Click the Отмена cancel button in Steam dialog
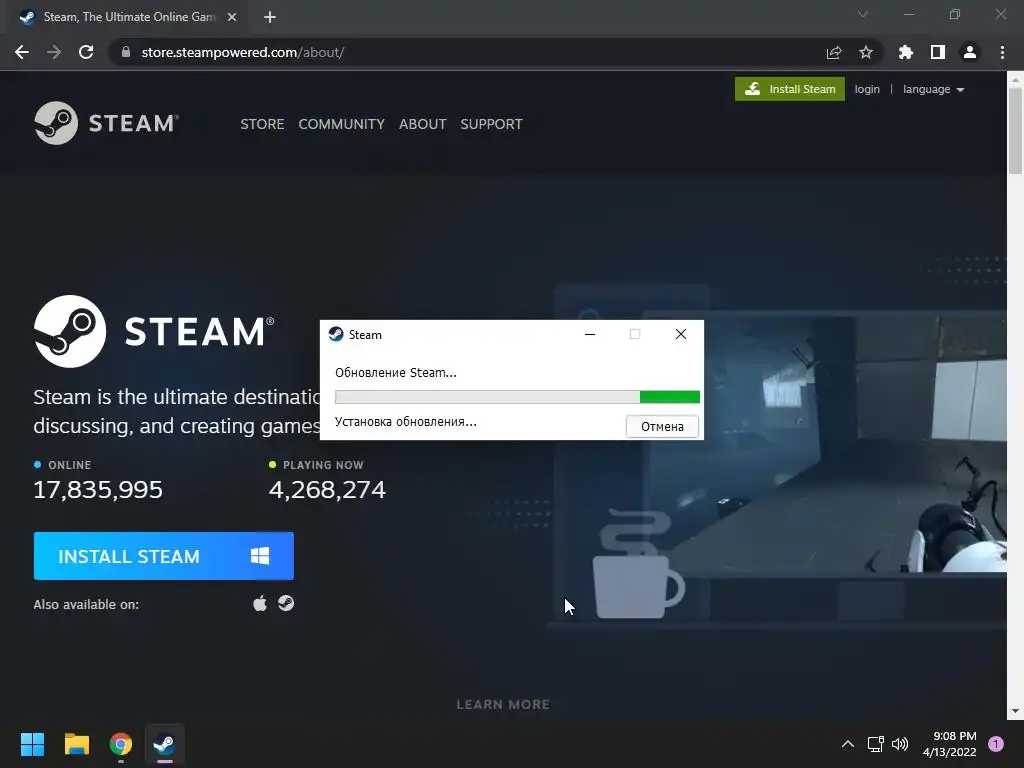1024x768 pixels. 662,426
